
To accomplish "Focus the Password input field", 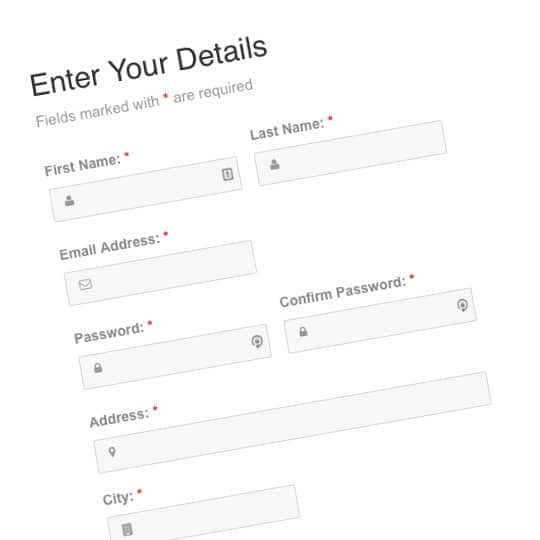I will click(175, 356).
